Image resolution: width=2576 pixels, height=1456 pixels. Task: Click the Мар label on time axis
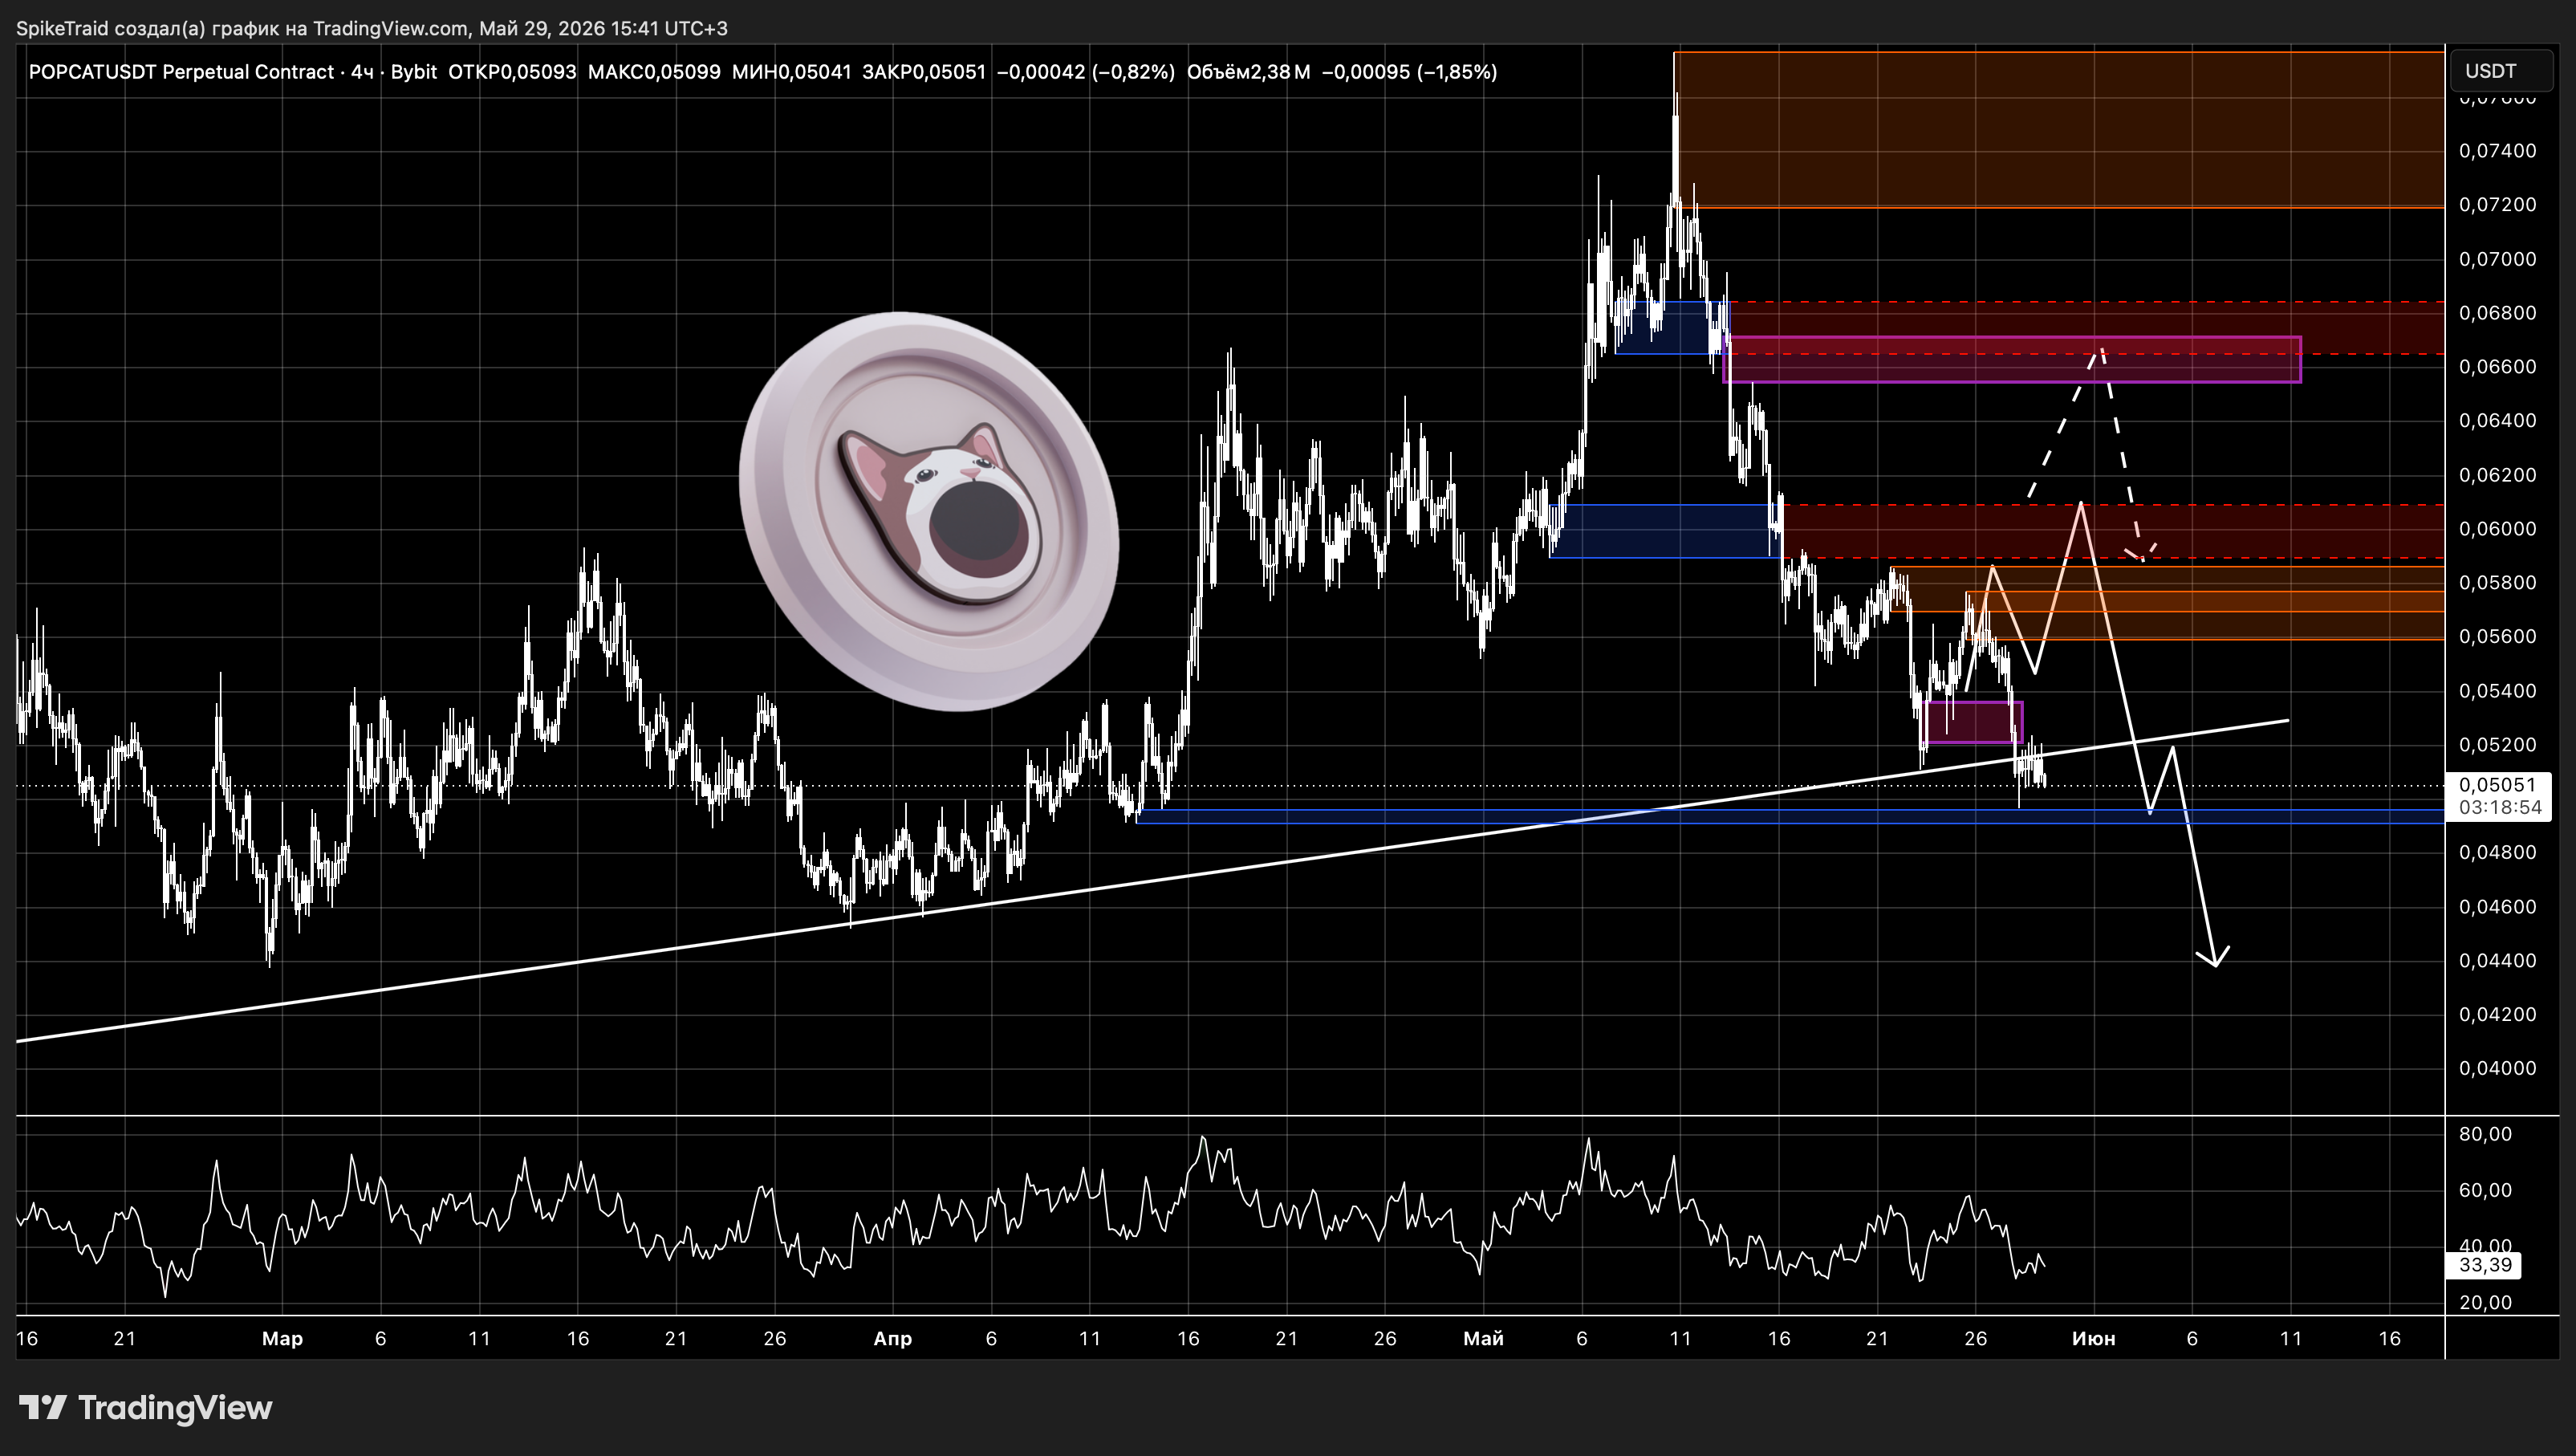point(282,1339)
